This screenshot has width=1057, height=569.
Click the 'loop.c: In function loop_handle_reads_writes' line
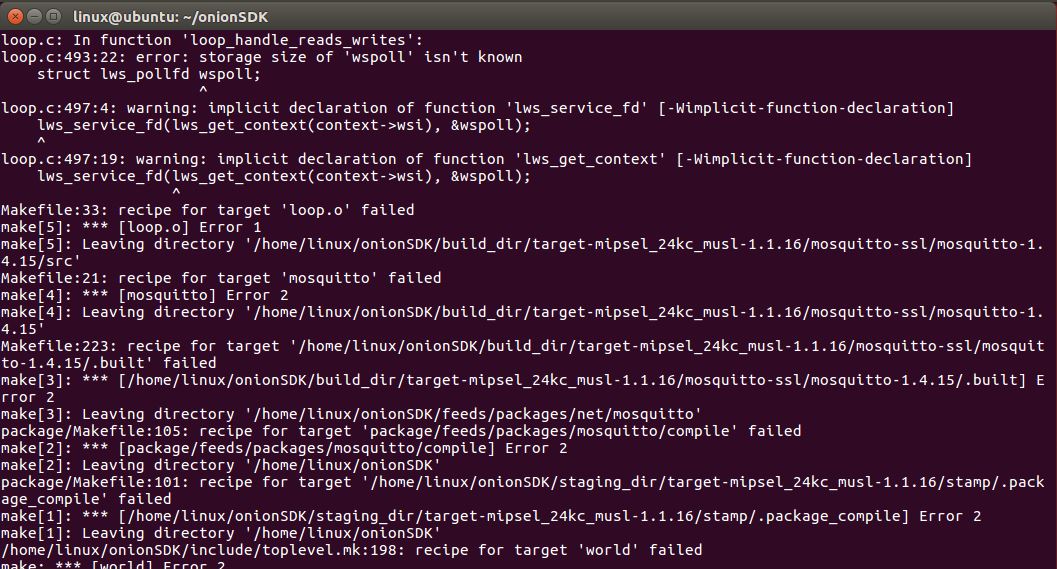212,40
